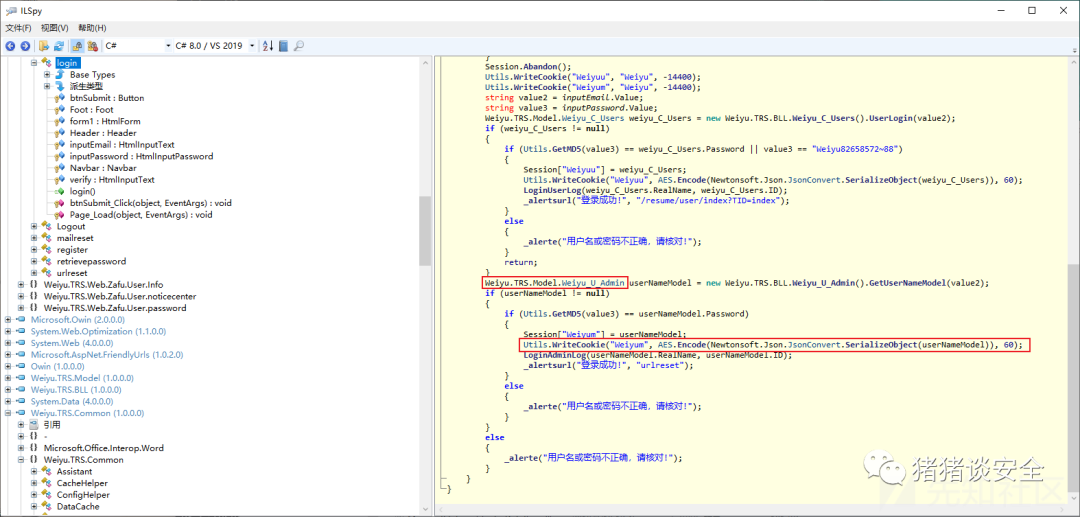Select assembly Owin (1.0.0.0)
Screen dimensions: 1080x517
click(60, 367)
